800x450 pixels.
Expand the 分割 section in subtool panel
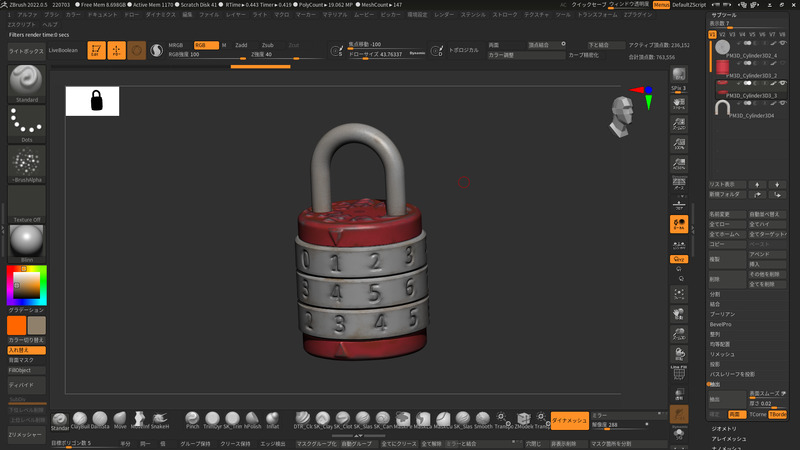click(x=715, y=294)
